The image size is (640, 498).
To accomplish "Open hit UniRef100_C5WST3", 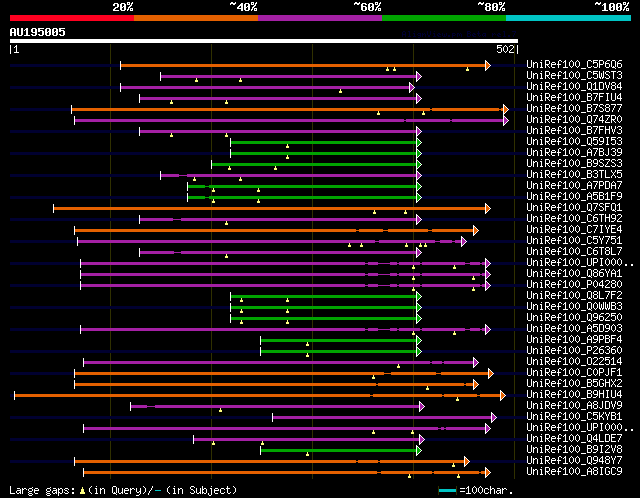I will [574, 75].
